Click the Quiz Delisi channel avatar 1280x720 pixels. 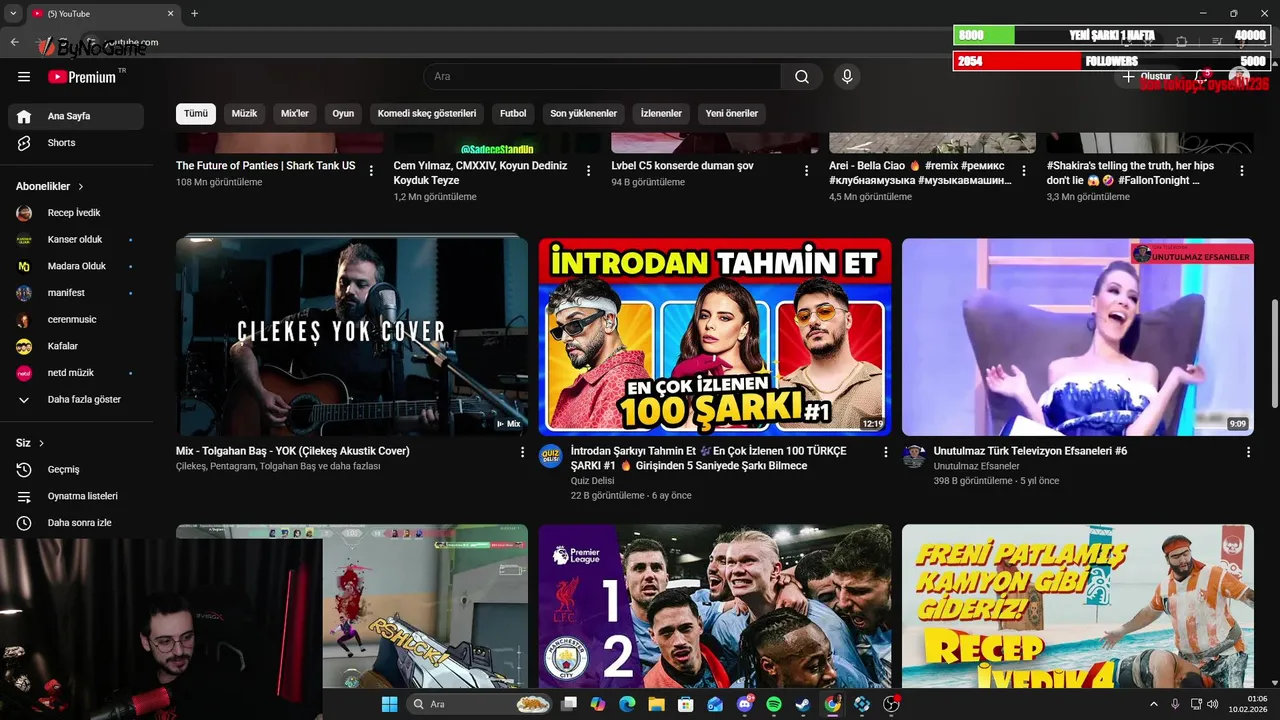click(550, 456)
